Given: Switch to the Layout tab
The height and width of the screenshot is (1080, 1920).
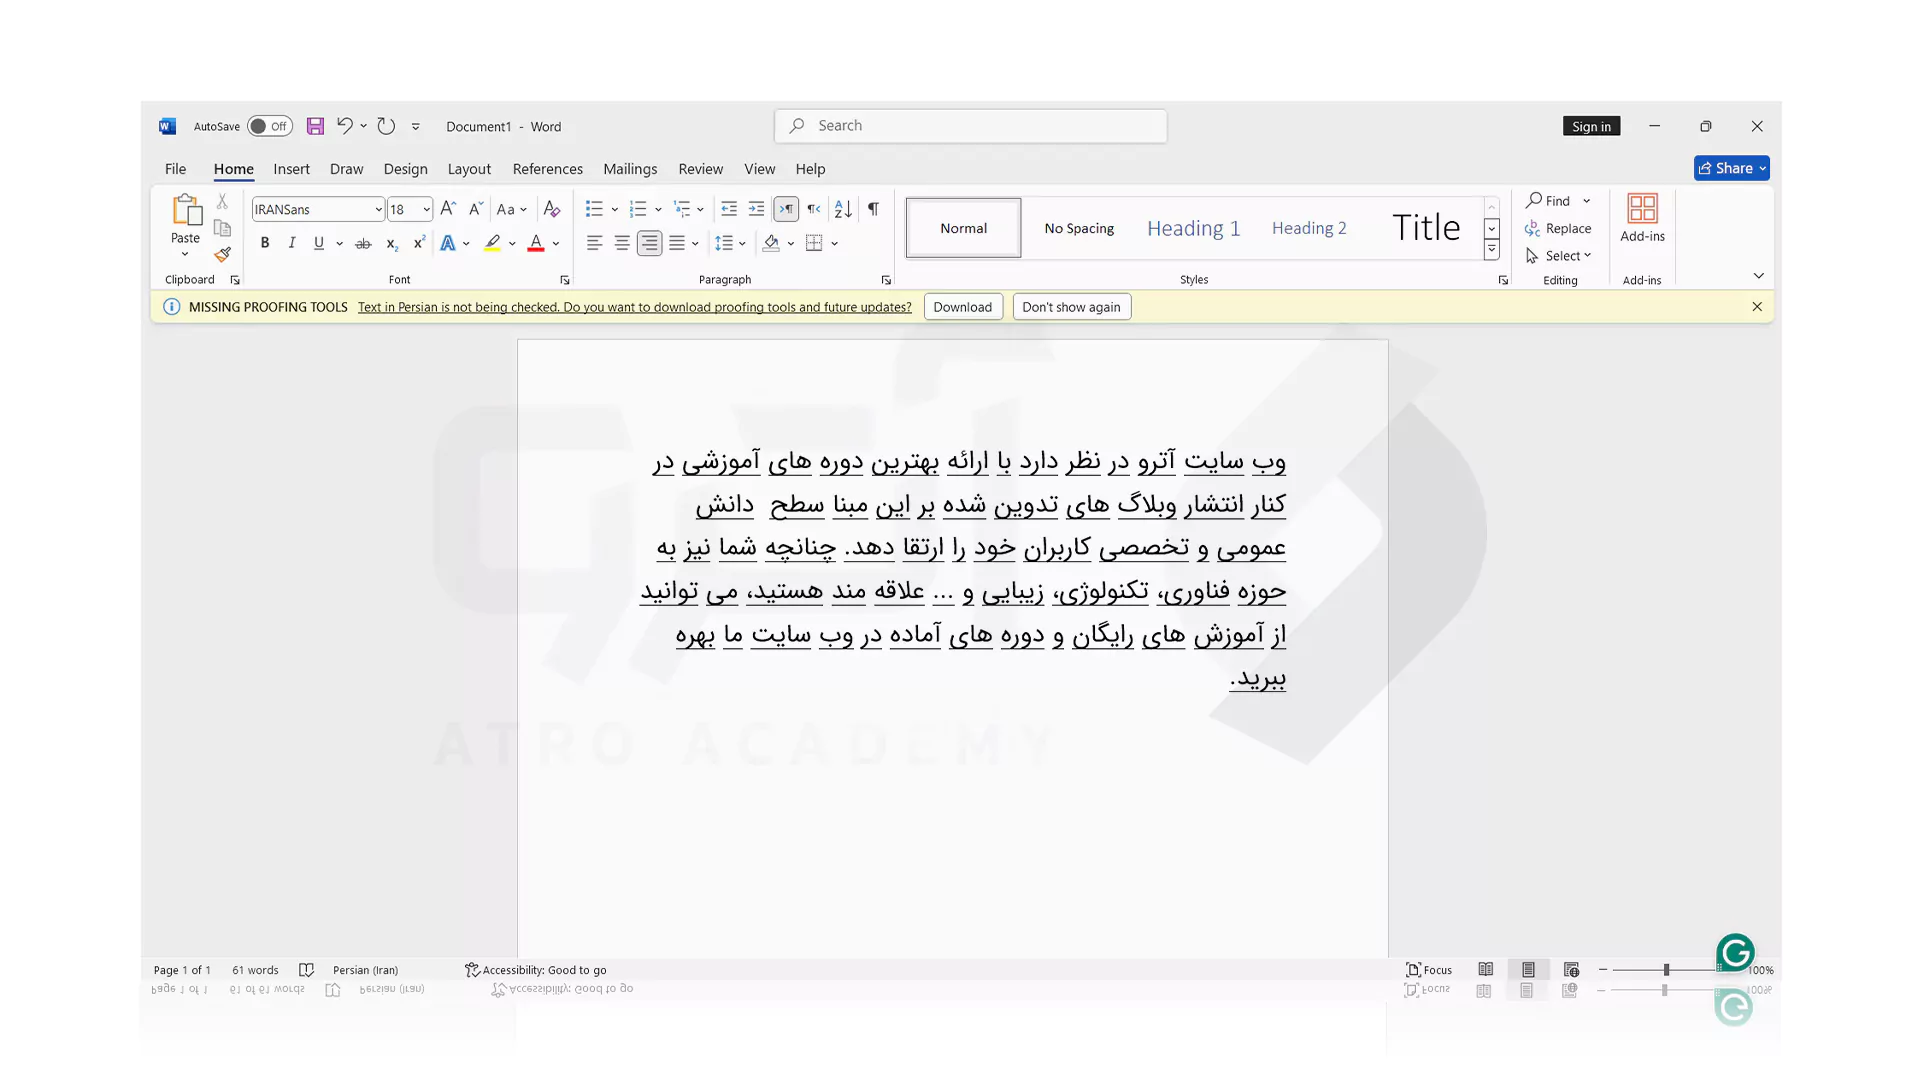Looking at the screenshot, I should point(469,169).
